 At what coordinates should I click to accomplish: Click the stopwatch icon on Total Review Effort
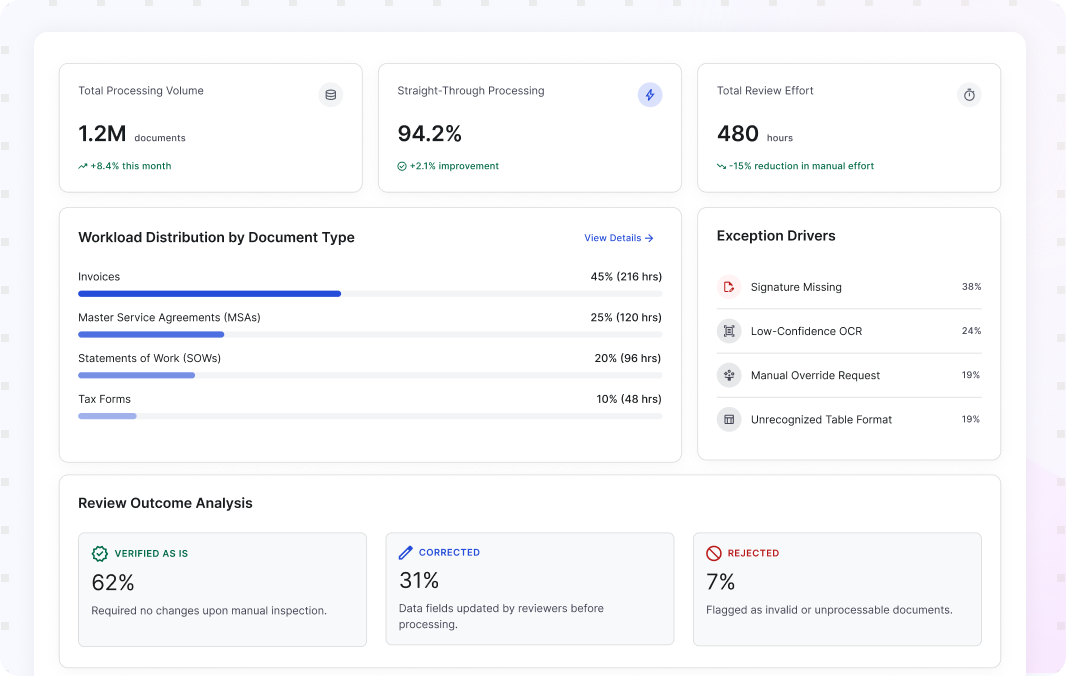(x=969, y=95)
